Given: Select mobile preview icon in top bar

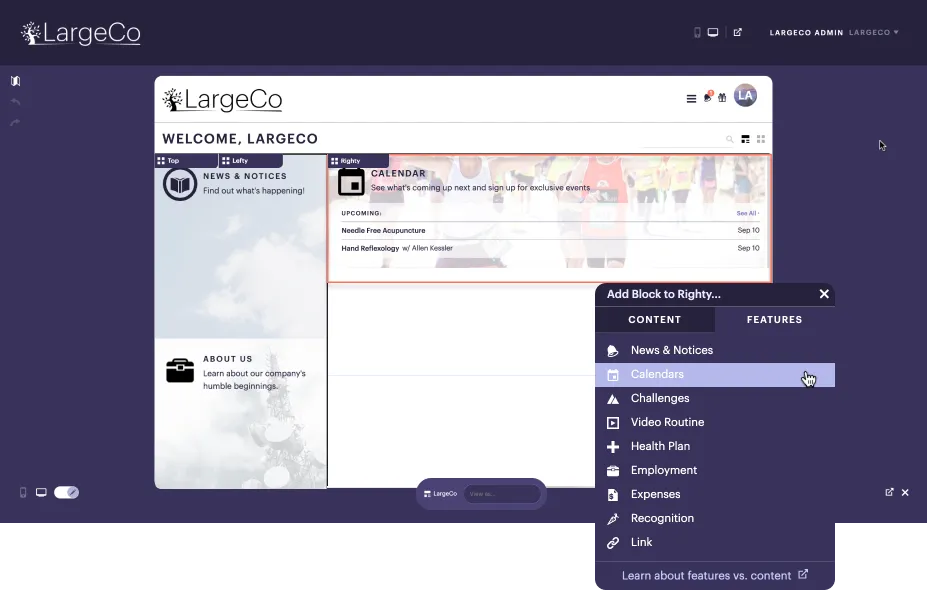Looking at the screenshot, I should (697, 33).
